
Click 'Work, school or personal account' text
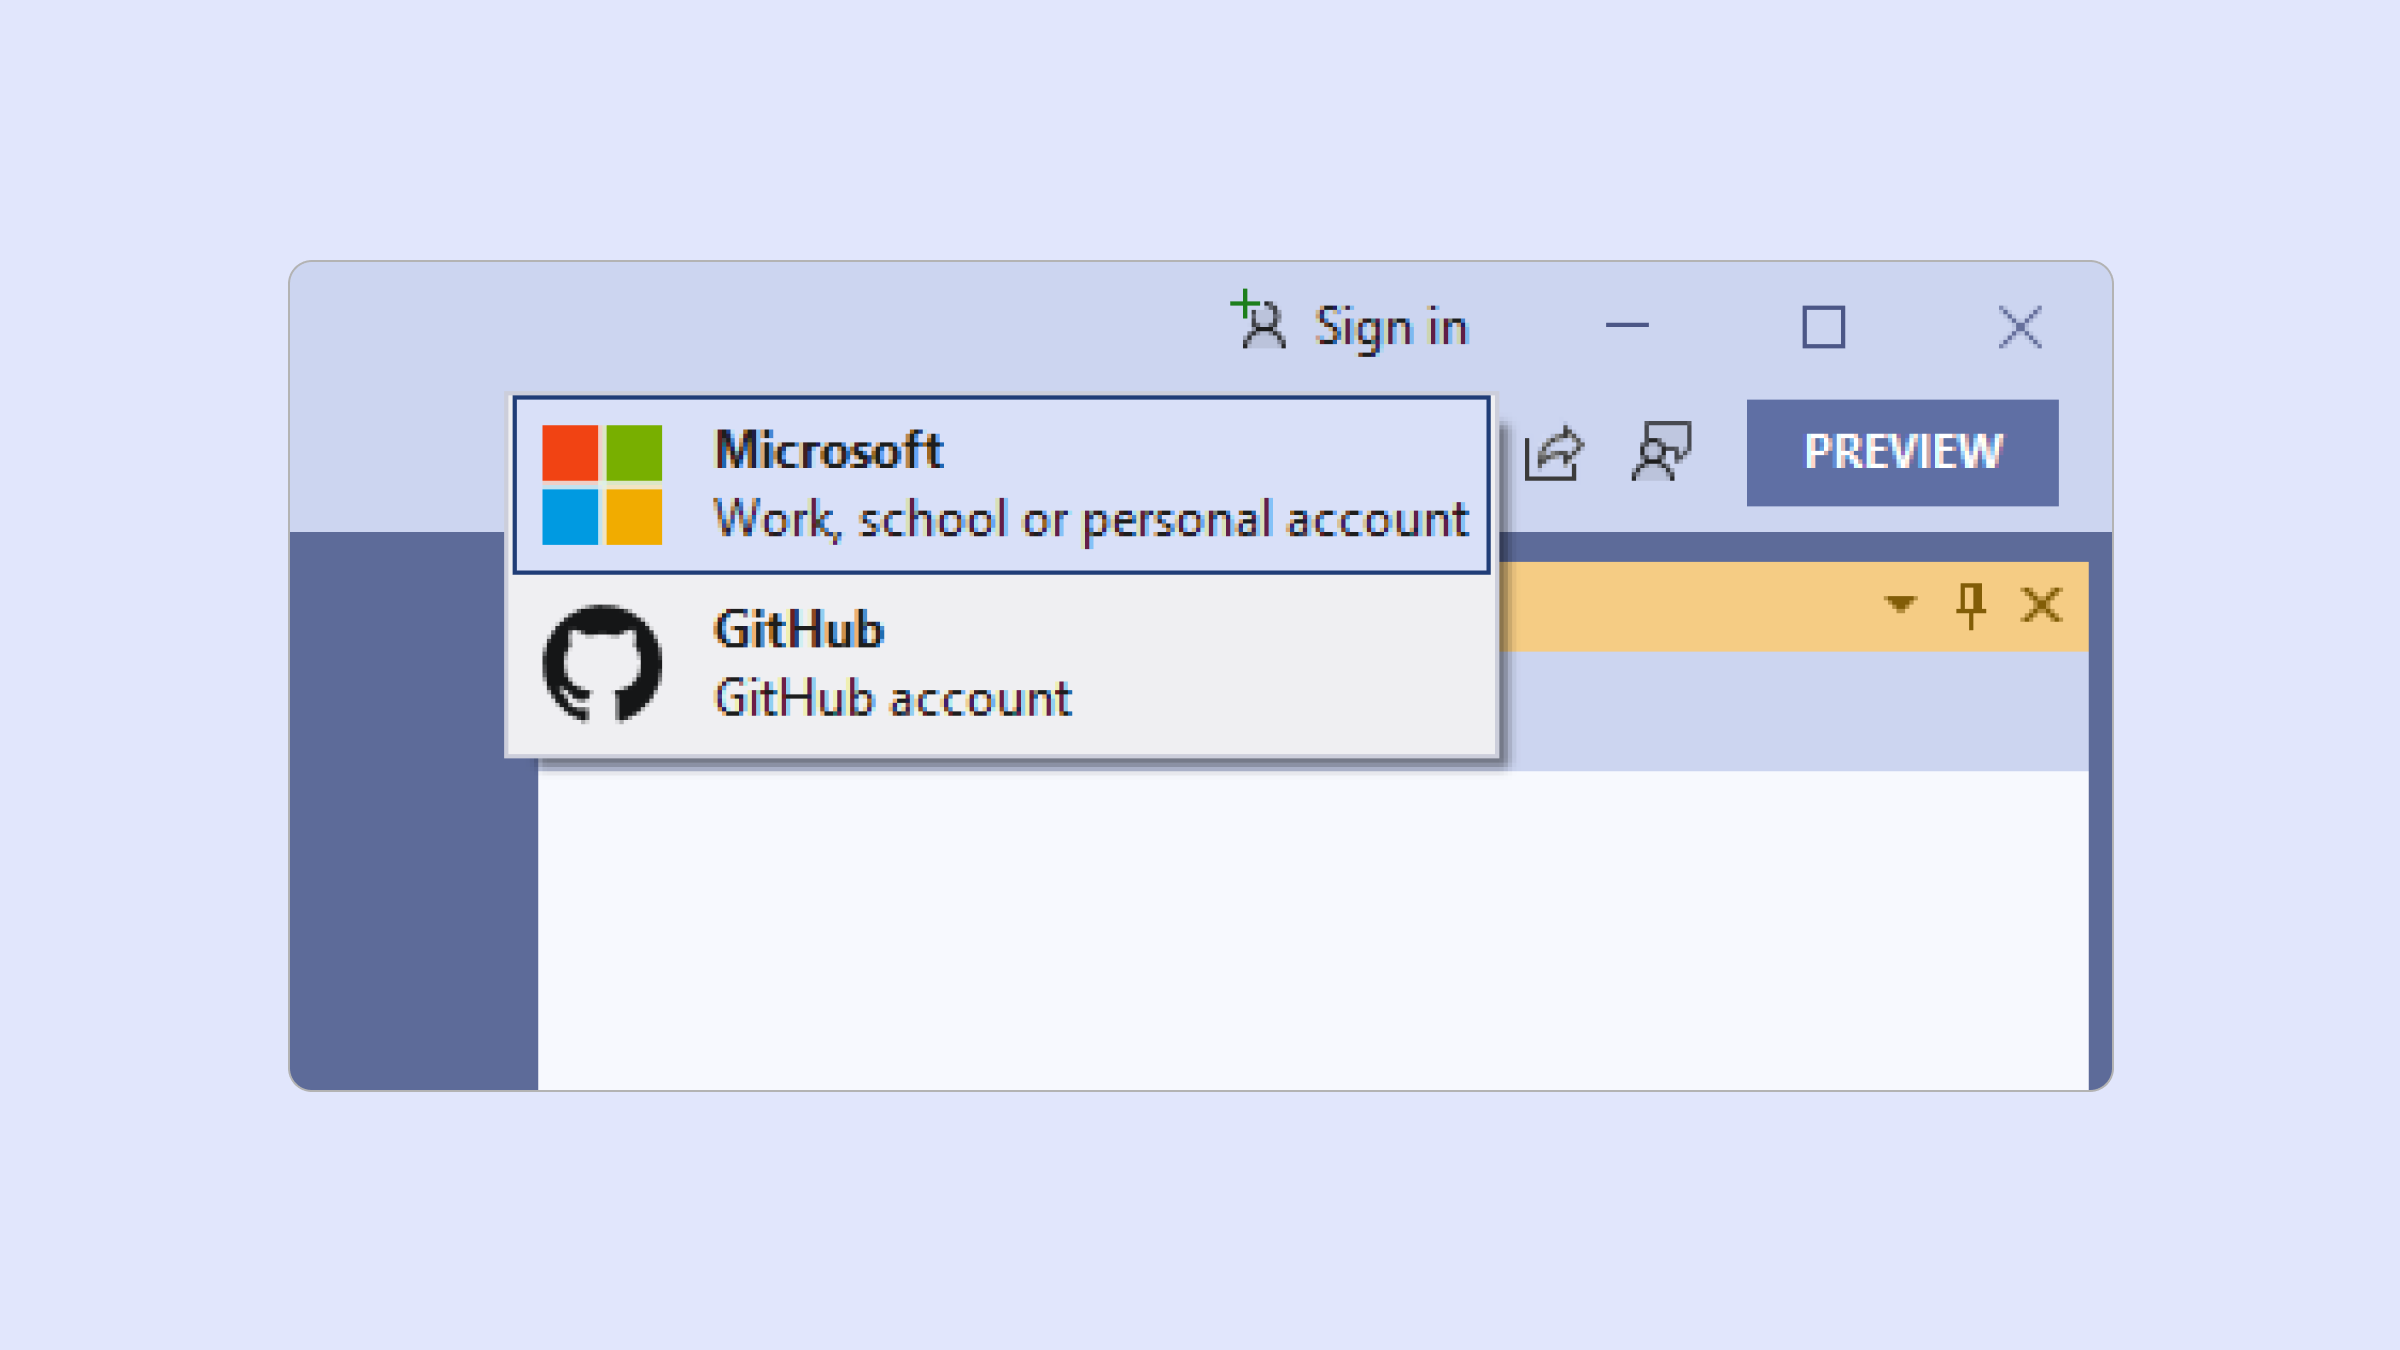1090,520
